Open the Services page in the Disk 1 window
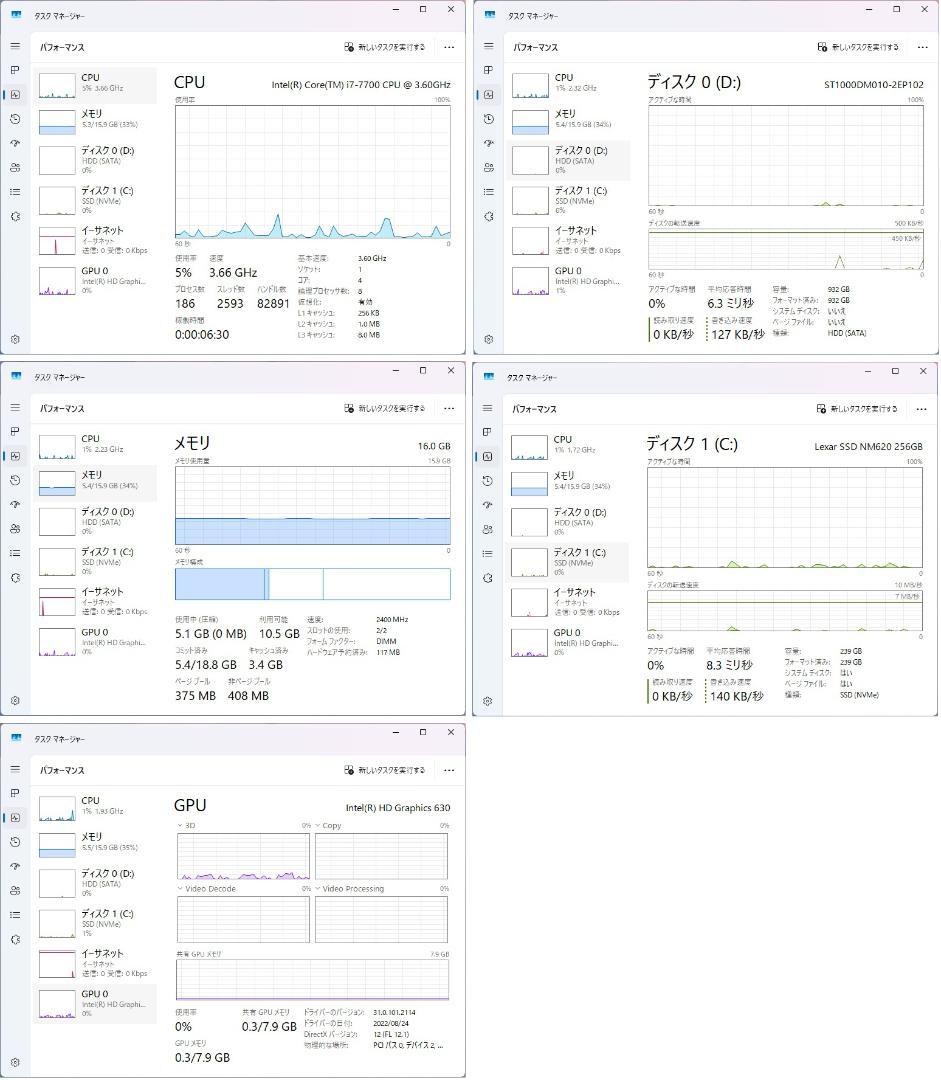The image size is (941, 1080). pos(487,577)
